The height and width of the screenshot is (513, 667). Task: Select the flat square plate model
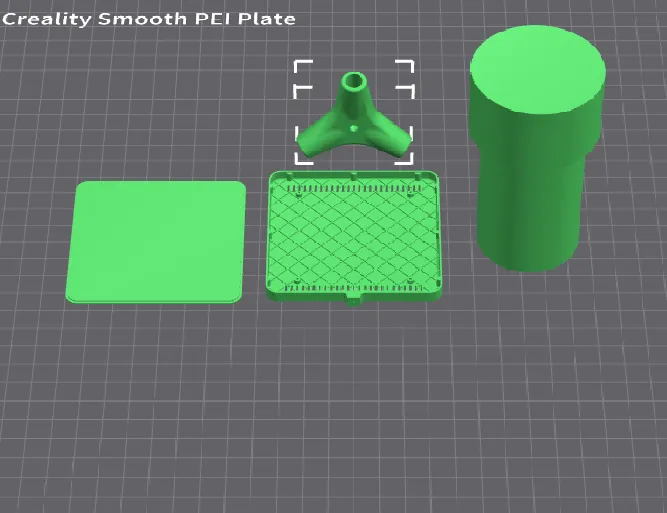point(156,242)
